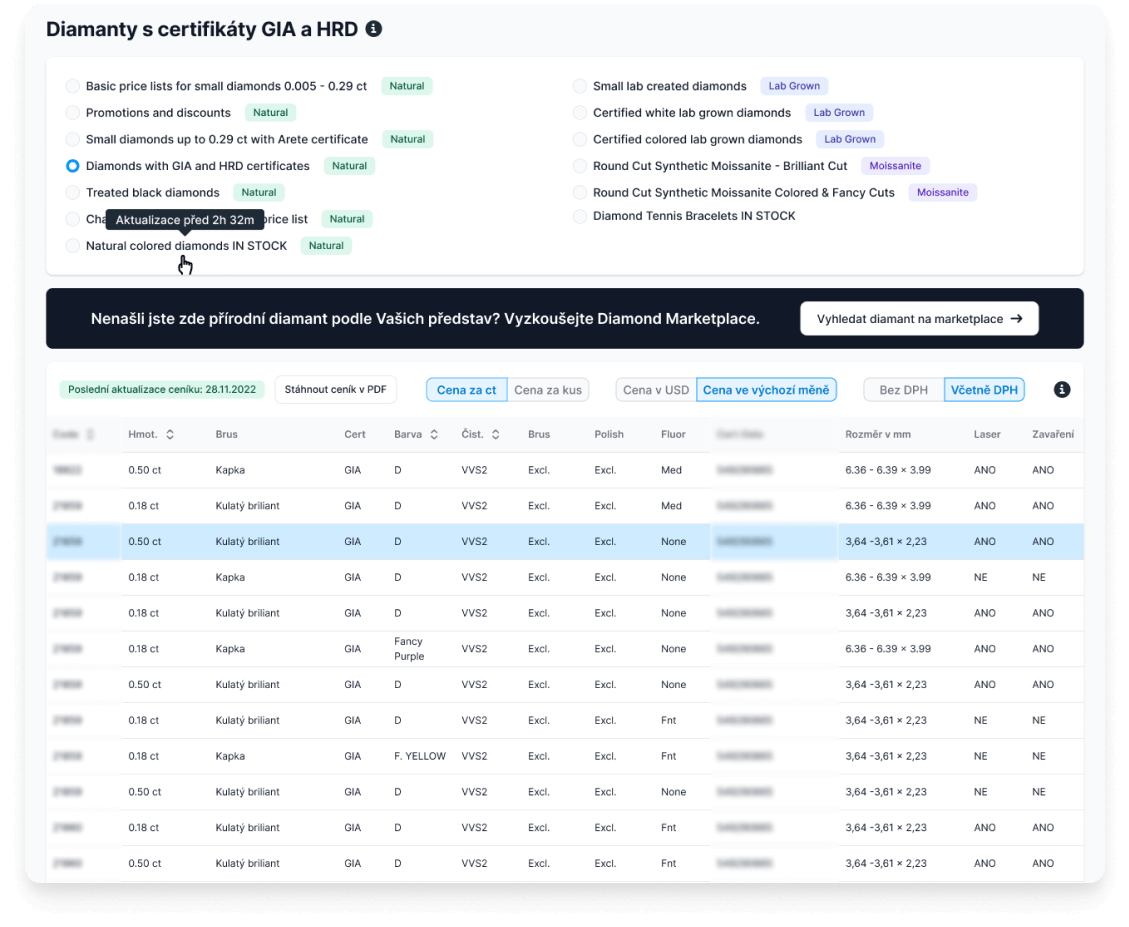Sort by Čist. clarity column
The image size is (1129, 927).
pyautogui.click(x=495, y=435)
